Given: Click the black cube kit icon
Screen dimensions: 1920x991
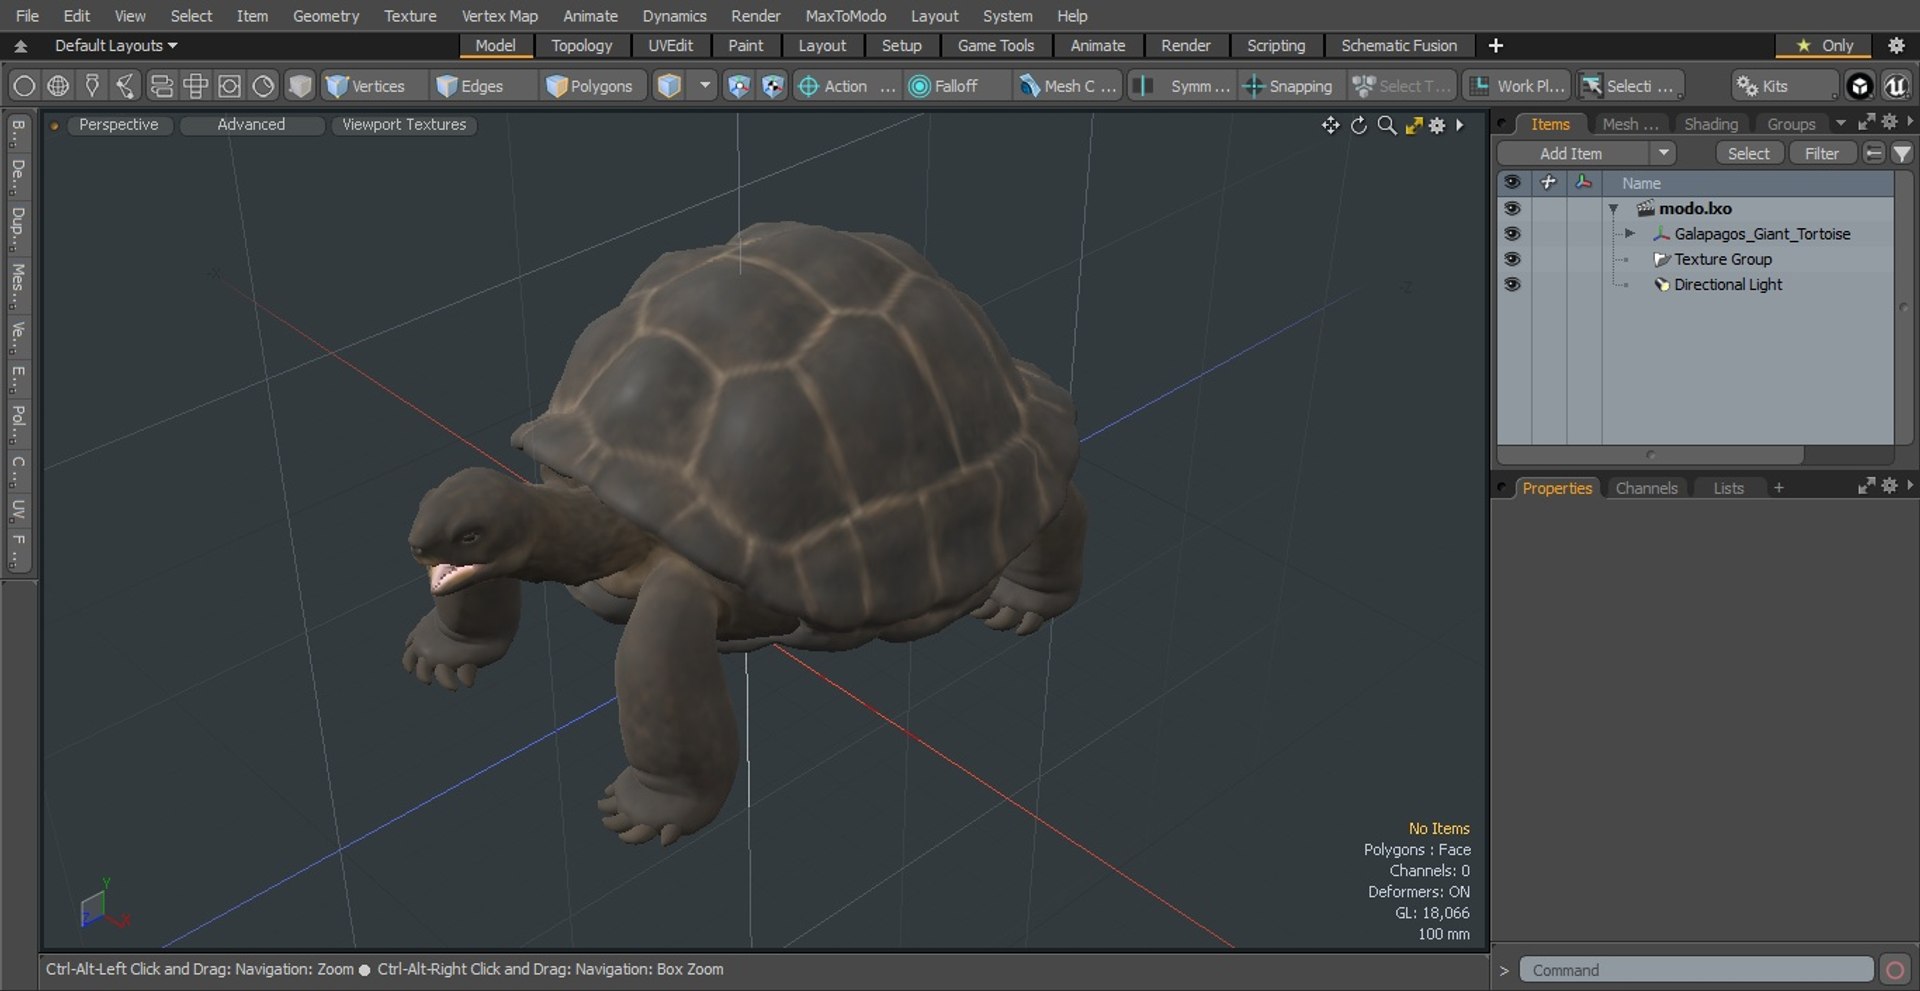Looking at the screenshot, I should tap(1859, 86).
